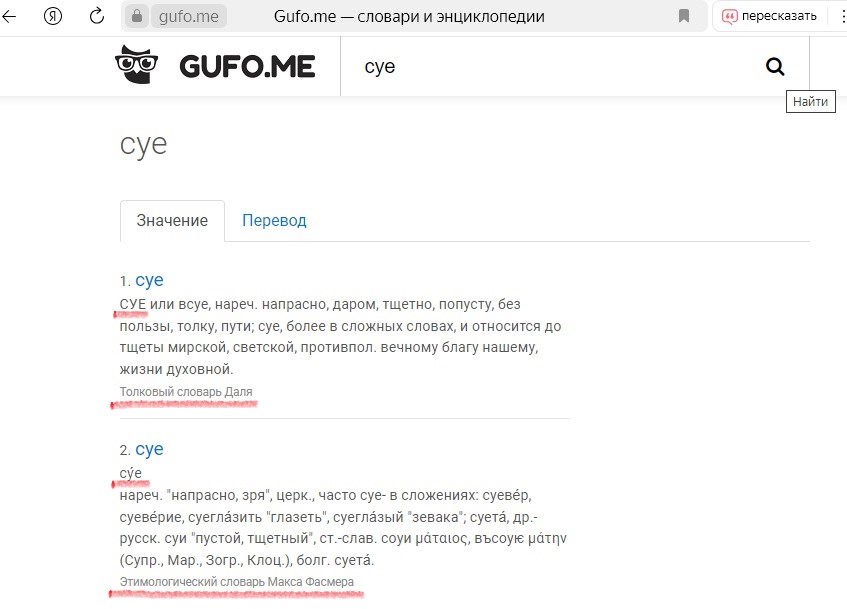
Task: Click the lock site-security icon
Action: coord(138,16)
